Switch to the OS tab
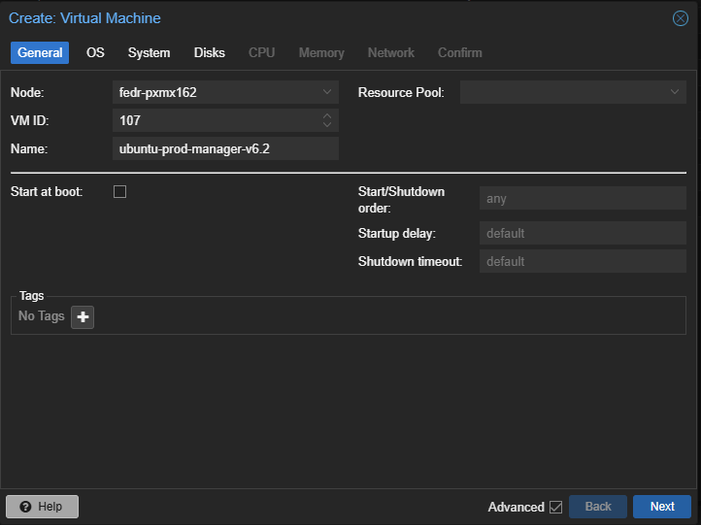 [95, 53]
